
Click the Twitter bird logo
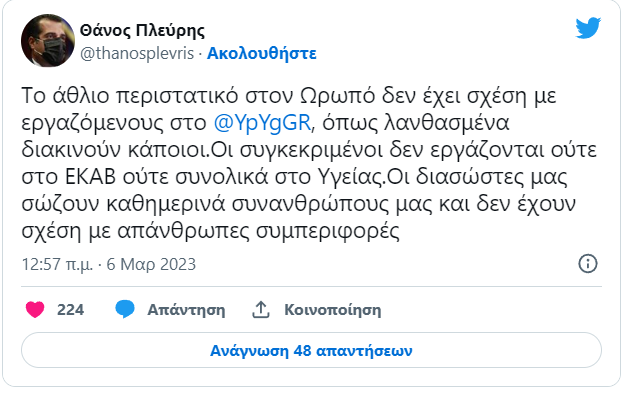588,28
